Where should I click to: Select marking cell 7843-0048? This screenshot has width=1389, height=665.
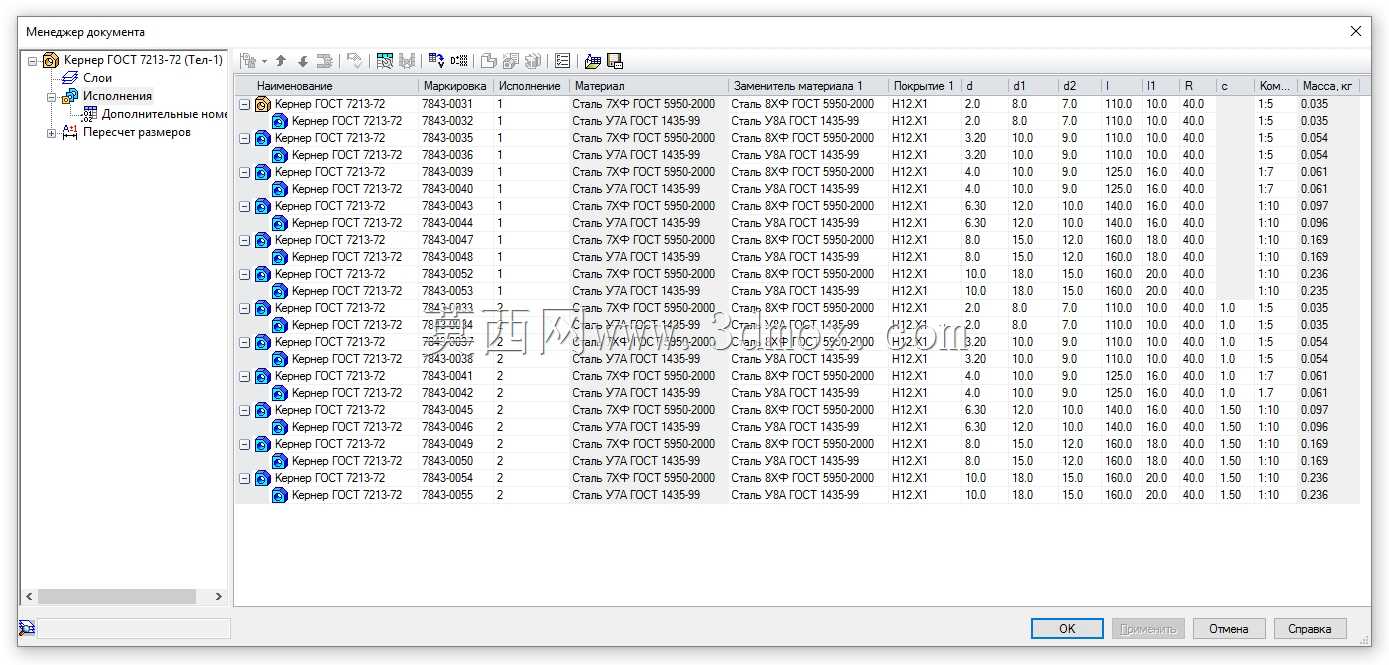456,257
